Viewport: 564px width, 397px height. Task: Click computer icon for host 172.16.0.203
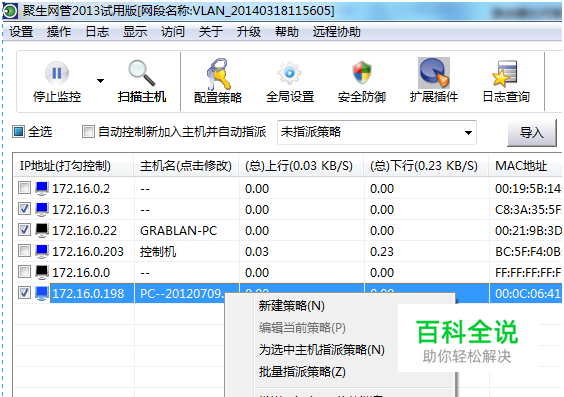tap(42, 251)
